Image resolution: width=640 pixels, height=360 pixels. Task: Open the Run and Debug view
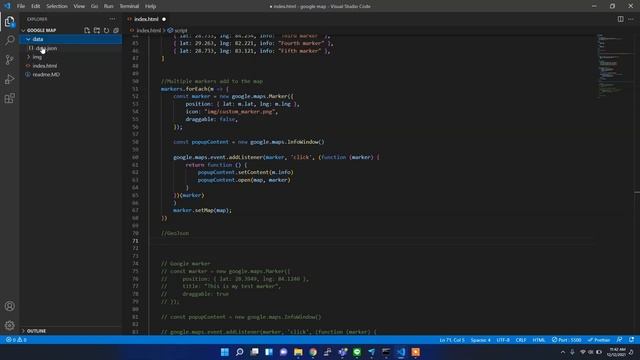pyautogui.click(x=9, y=79)
